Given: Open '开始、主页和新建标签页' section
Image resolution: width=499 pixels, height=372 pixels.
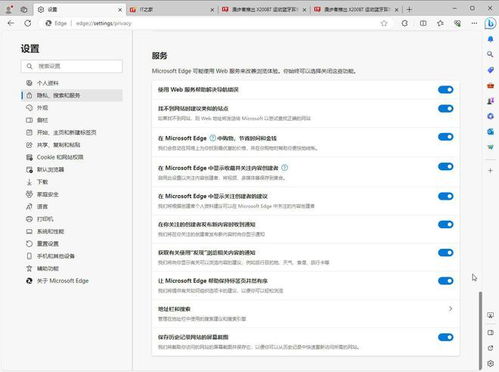Looking at the screenshot, I should [72, 132].
